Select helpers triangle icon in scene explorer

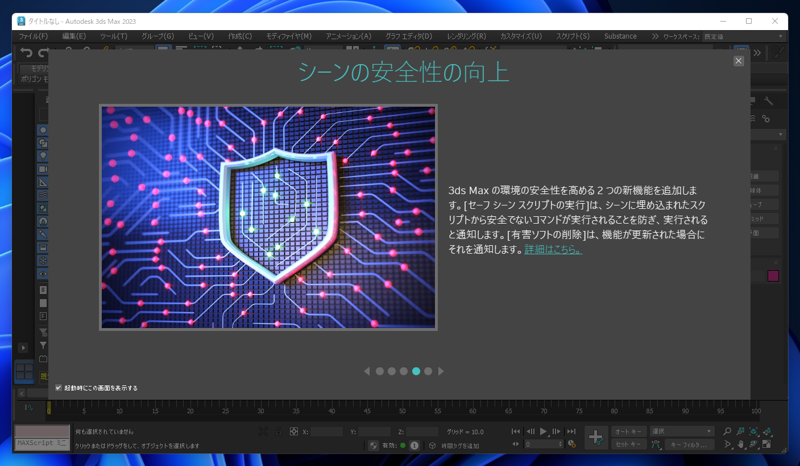43,182
